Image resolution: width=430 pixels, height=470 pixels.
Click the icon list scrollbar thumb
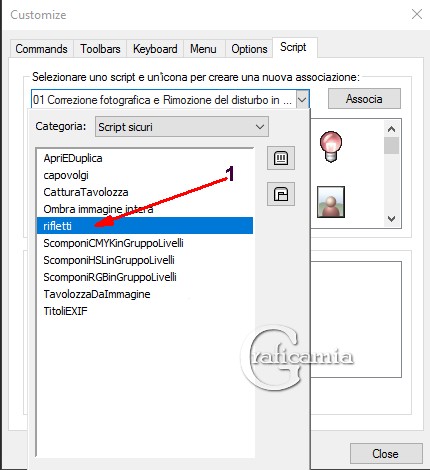click(x=391, y=145)
